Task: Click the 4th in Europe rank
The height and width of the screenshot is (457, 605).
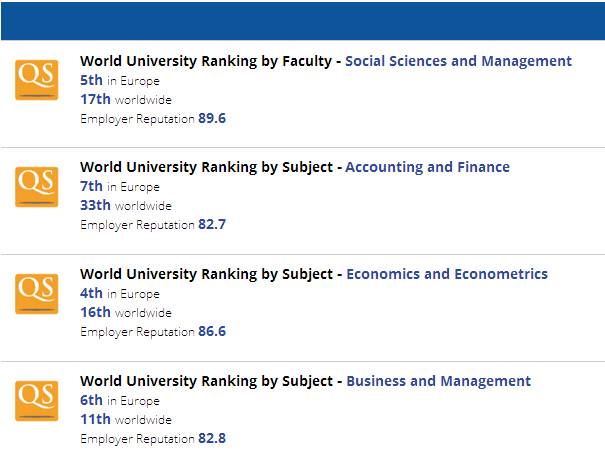Action: (x=120, y=293)
